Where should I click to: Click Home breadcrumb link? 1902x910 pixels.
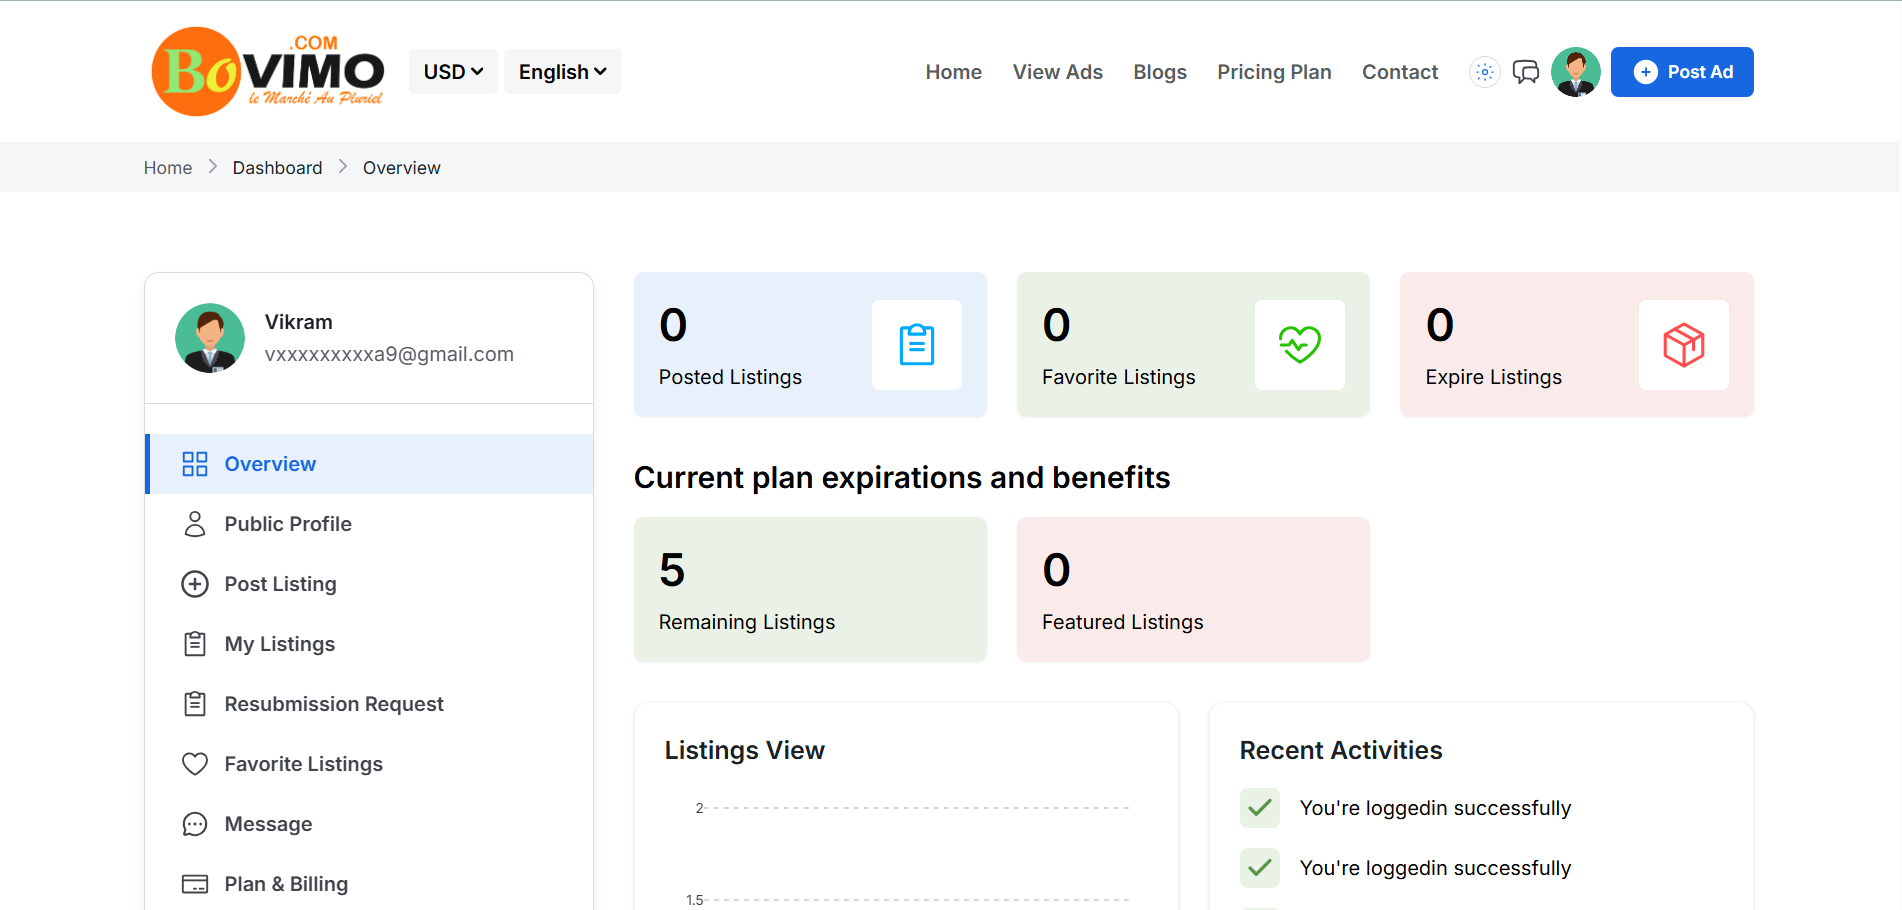[168, 168]
